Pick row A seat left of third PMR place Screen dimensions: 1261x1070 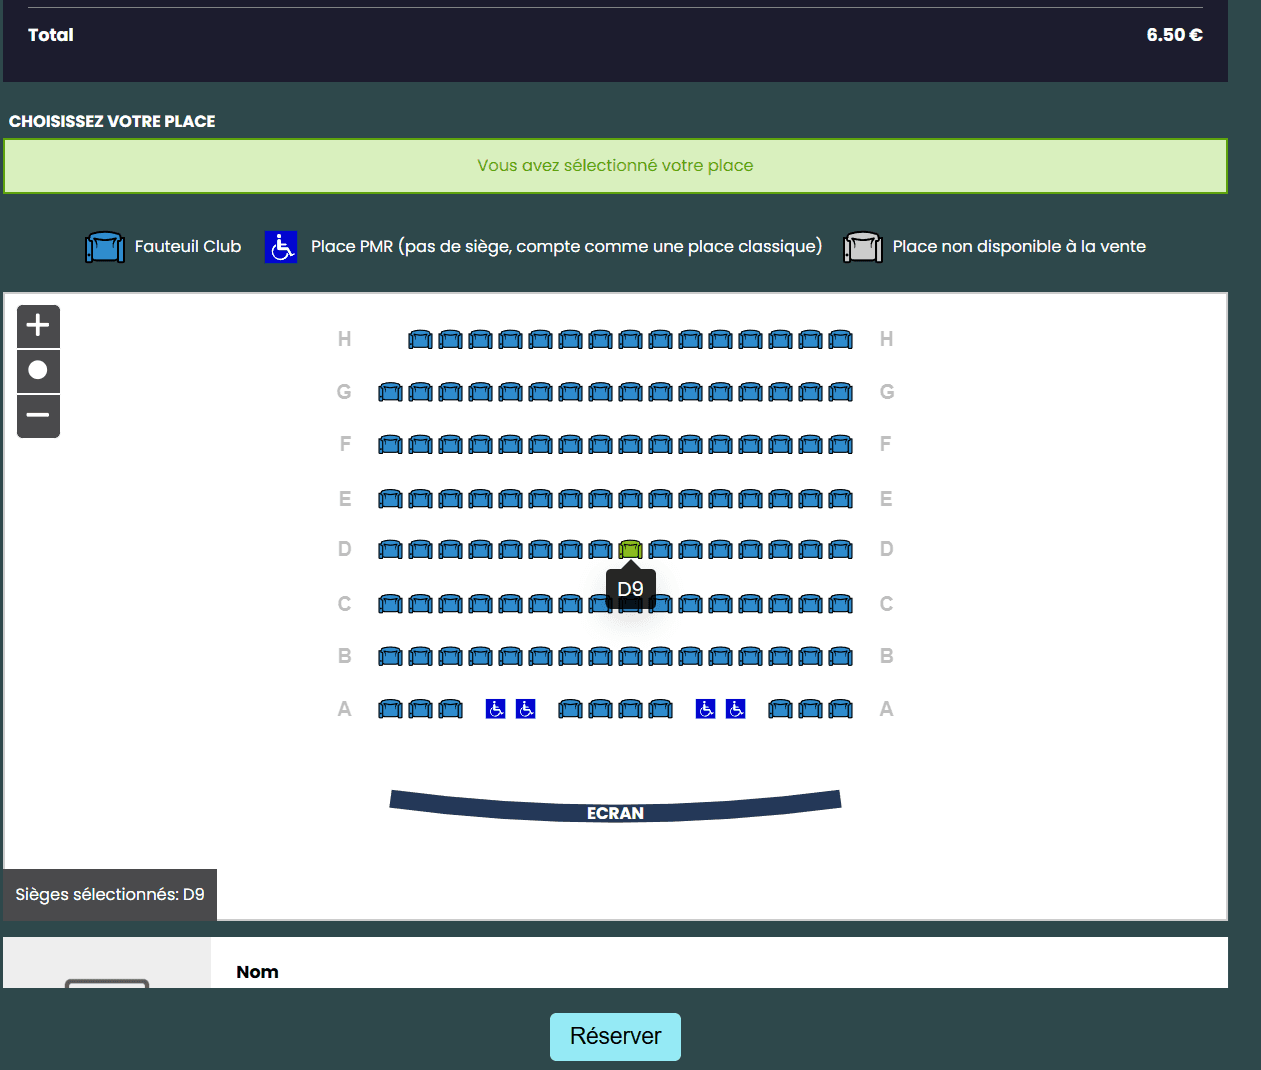[660, 709]
